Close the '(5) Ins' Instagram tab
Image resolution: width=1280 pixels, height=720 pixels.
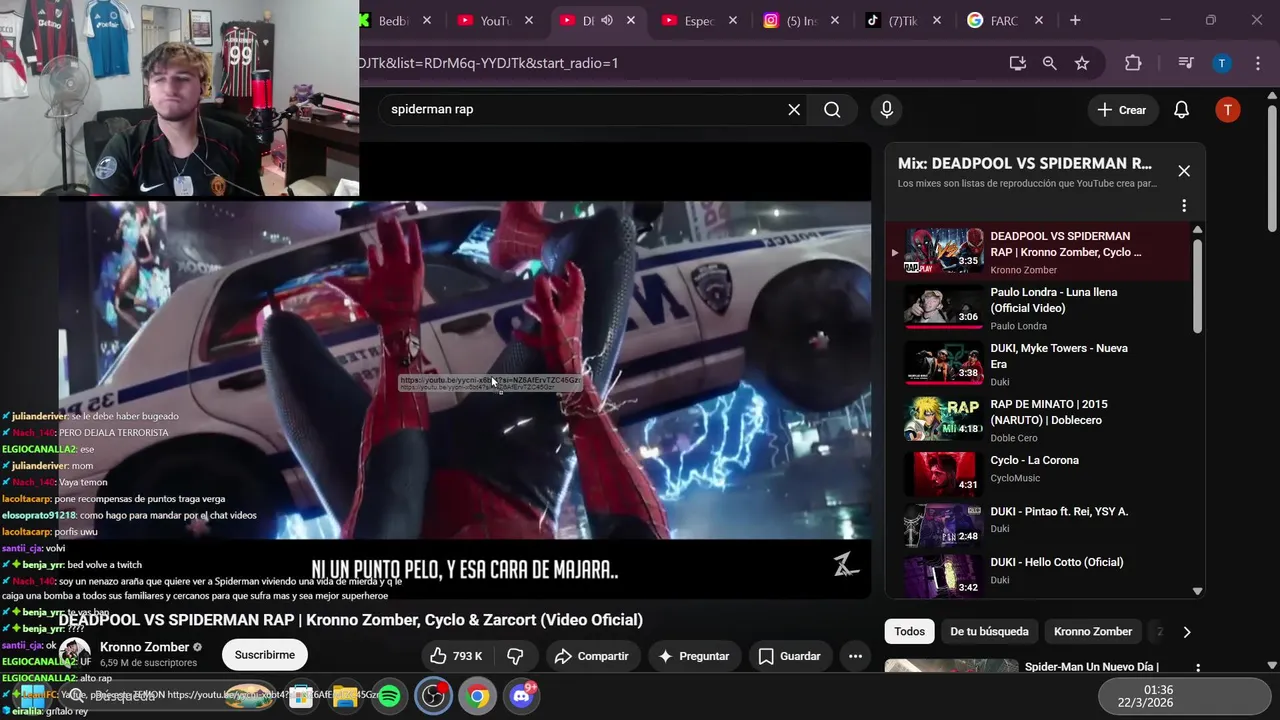pyautogui.click(x=835, y=20)
